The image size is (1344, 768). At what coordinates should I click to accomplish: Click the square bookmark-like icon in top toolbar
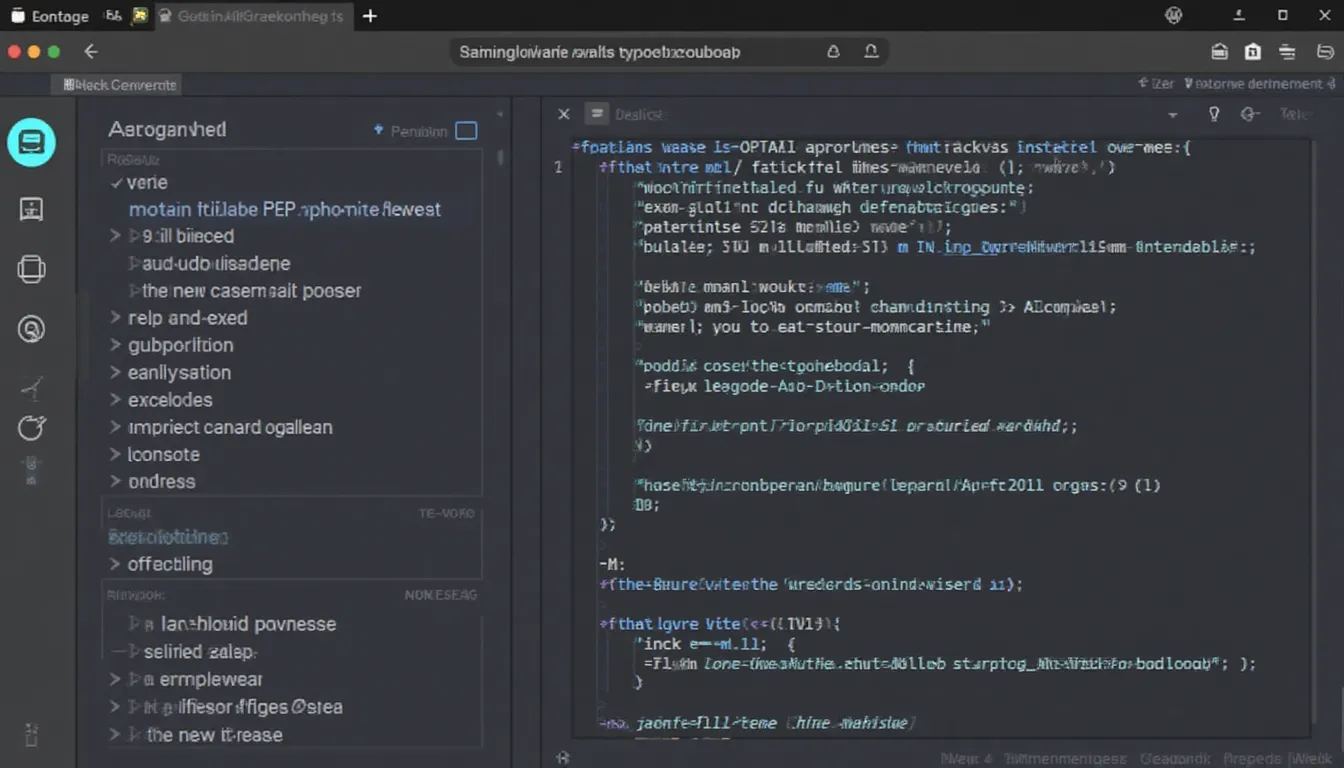pos(1253,52)
